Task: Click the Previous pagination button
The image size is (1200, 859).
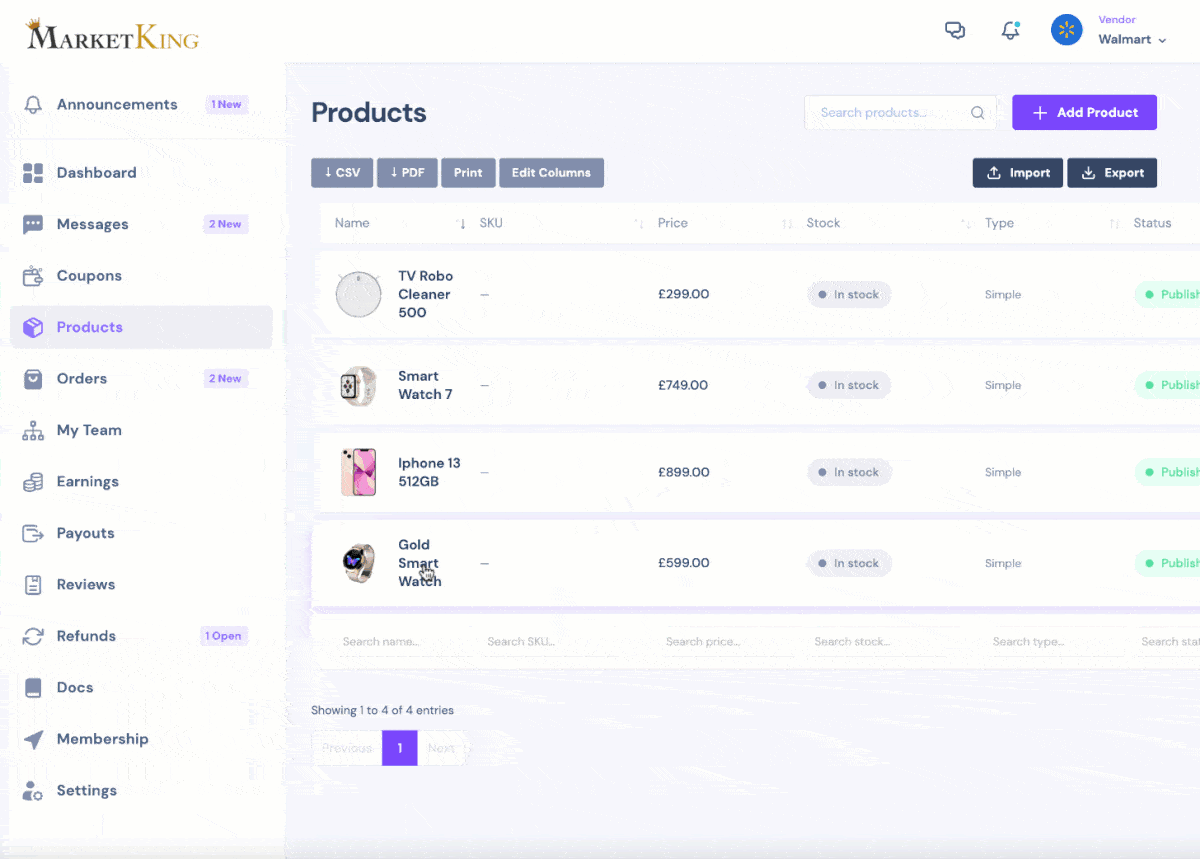Action: coord(347,748)
